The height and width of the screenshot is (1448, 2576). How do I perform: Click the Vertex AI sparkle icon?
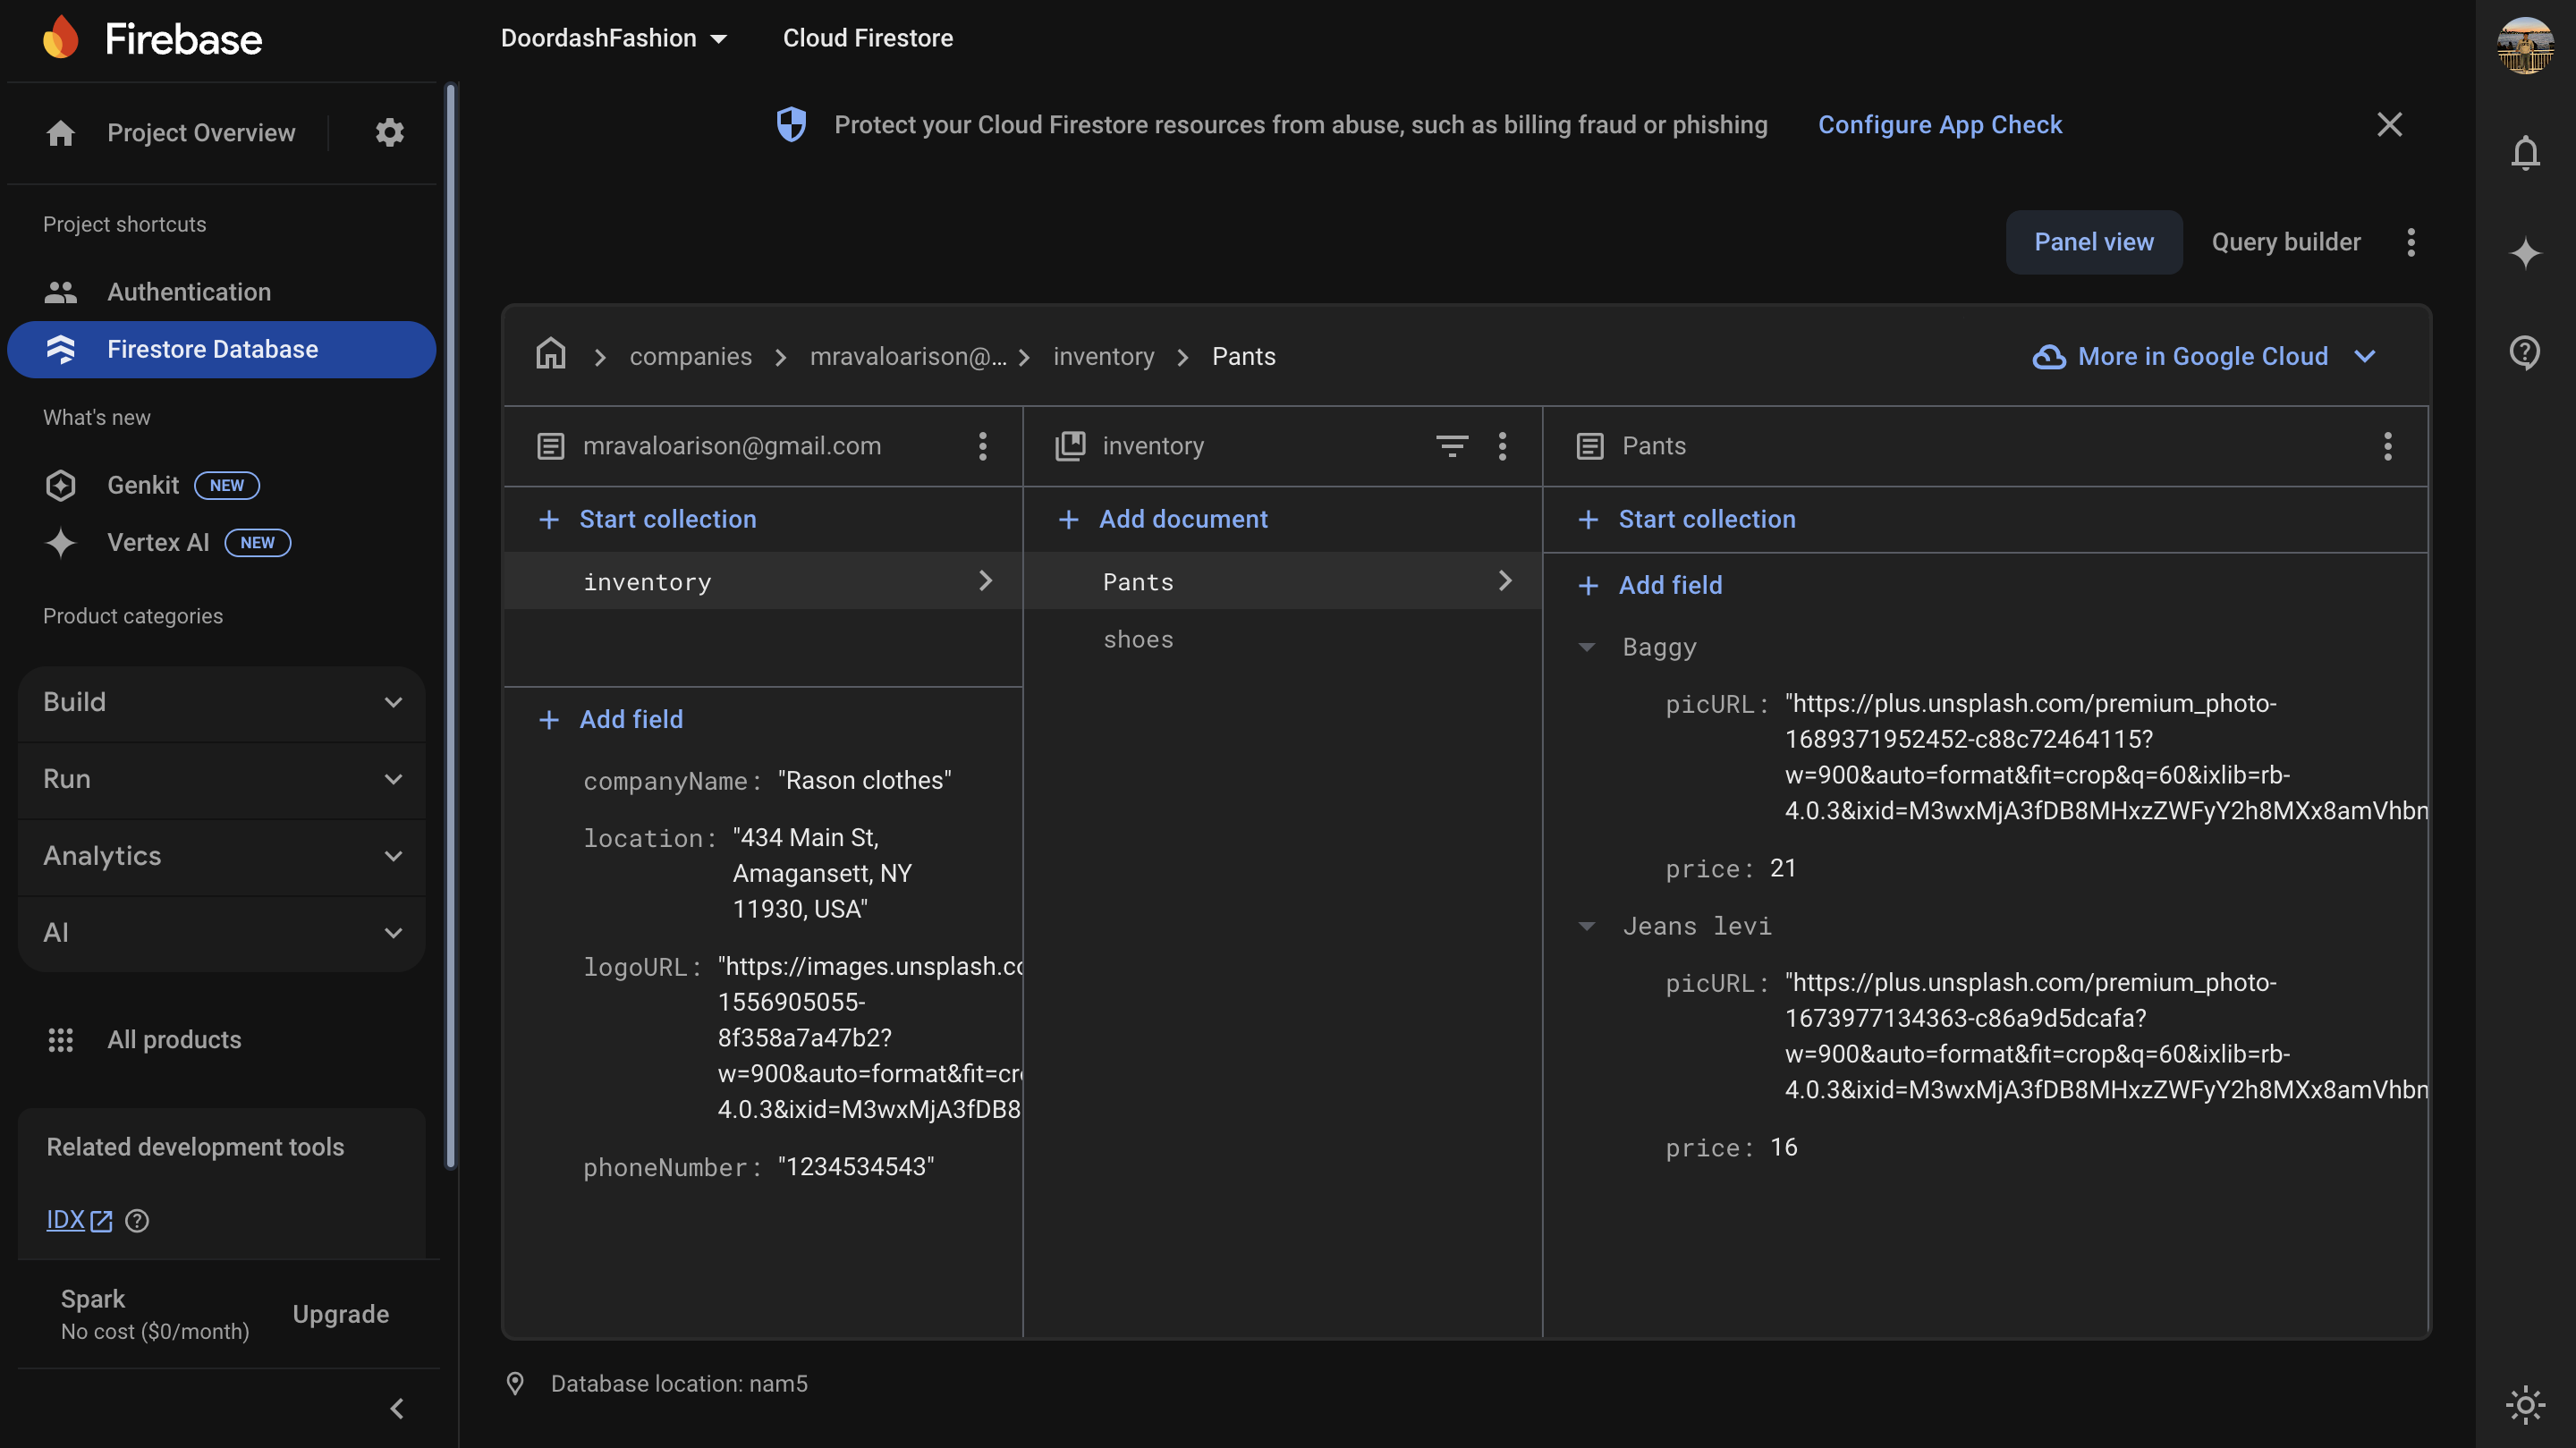click(x=61, y=542)
